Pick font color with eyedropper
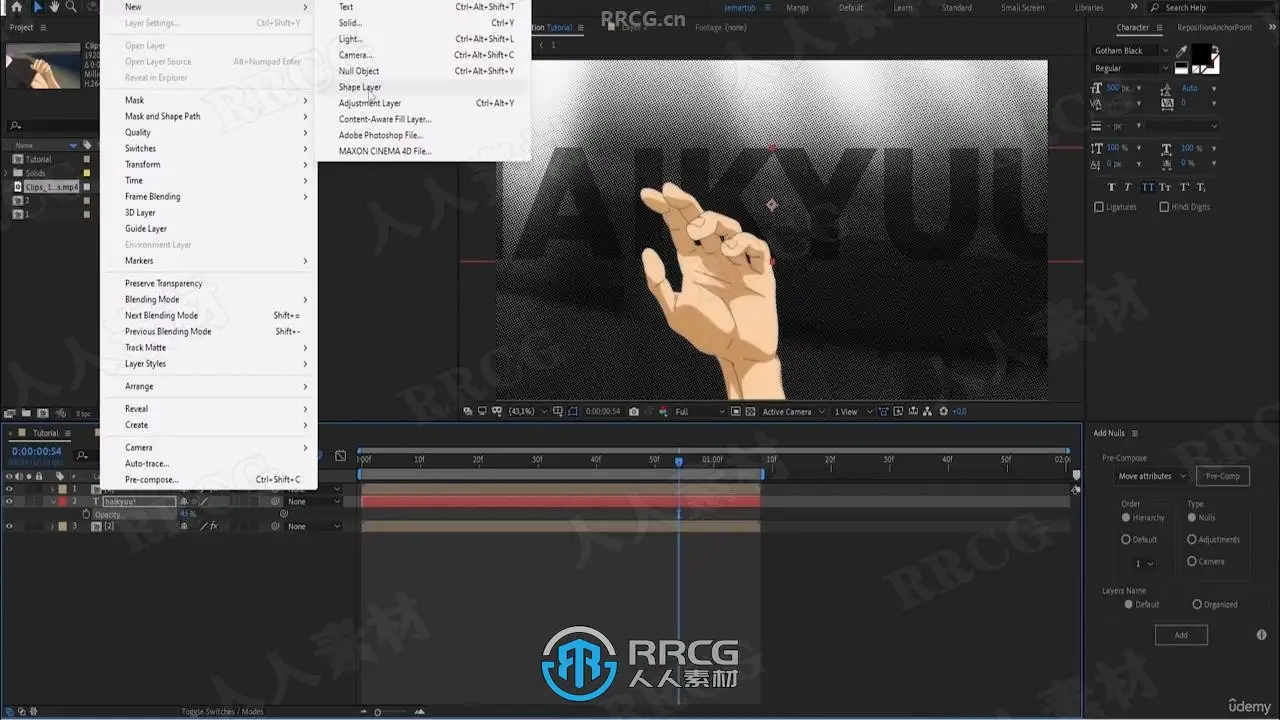Image resolution: width=1280 pixels, height=720 pixels. (1182, 52)
